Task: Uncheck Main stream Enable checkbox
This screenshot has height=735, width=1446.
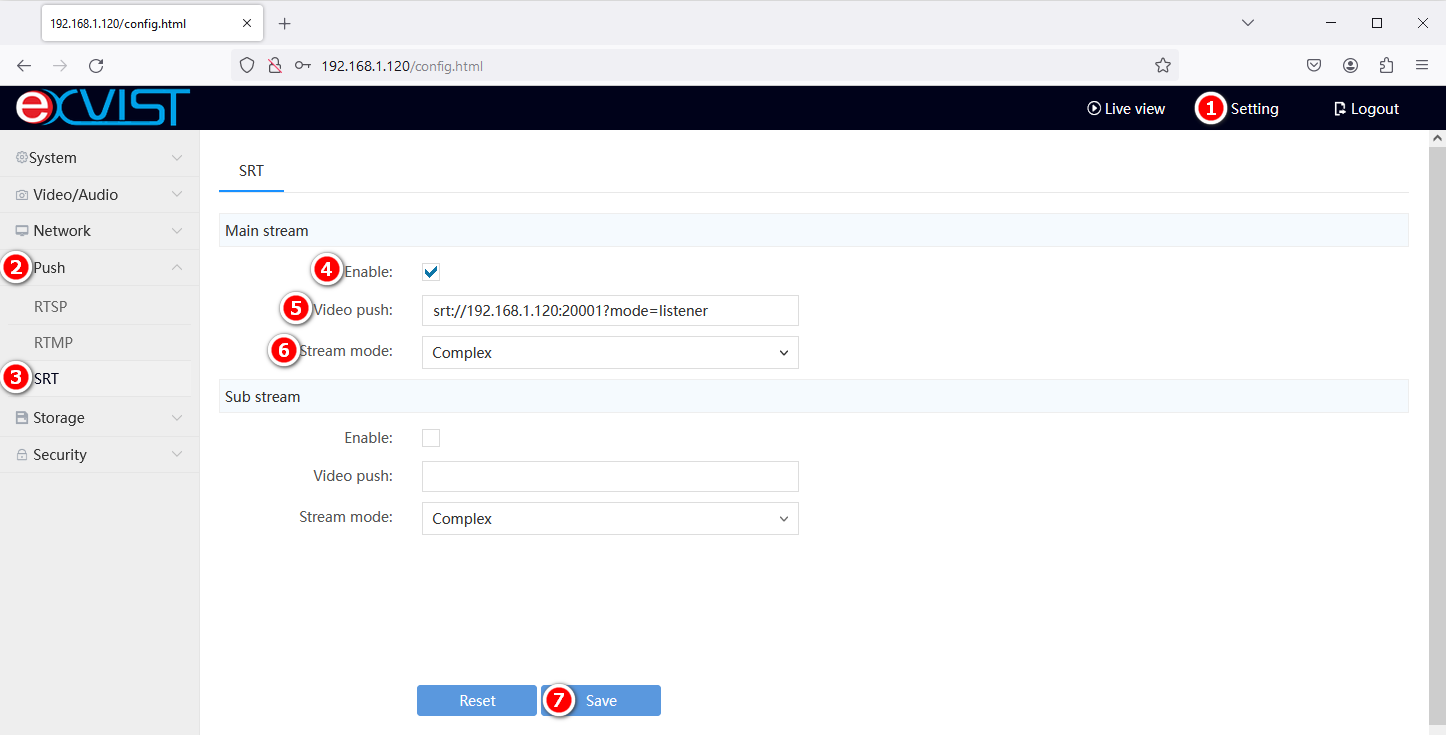Action: tap(431, 272)
